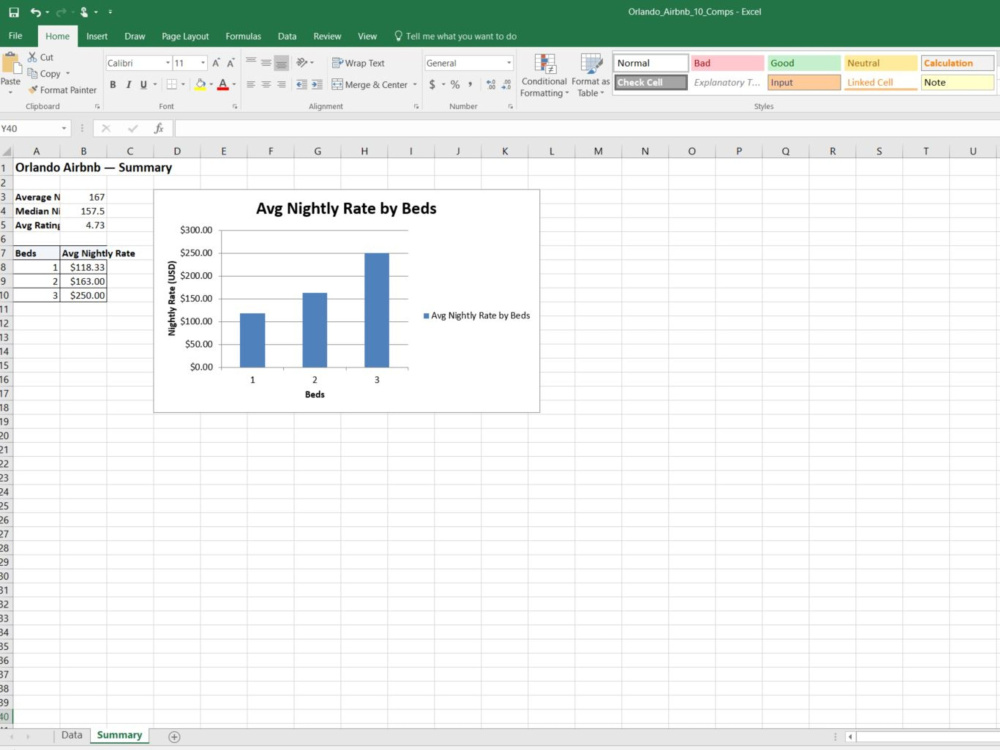Switch to the Data ribbon tab
1000x750 pixels.
click(x=287, y=36)
